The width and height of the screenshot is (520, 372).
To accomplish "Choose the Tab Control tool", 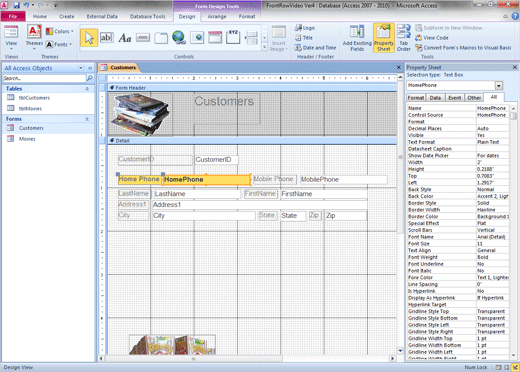I will tap(161, 38).
